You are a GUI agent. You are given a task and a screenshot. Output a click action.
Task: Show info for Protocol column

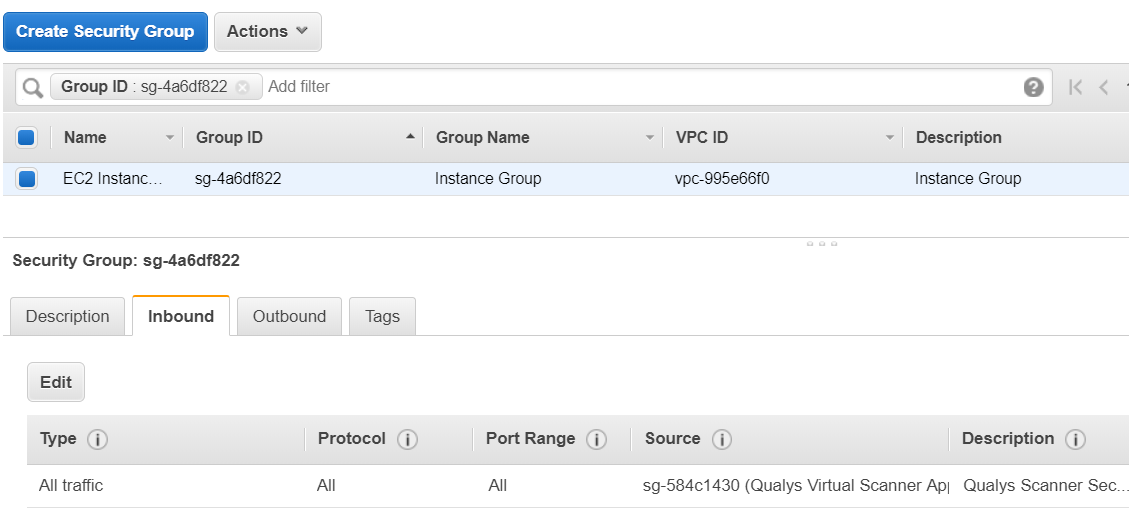[408, 439]
